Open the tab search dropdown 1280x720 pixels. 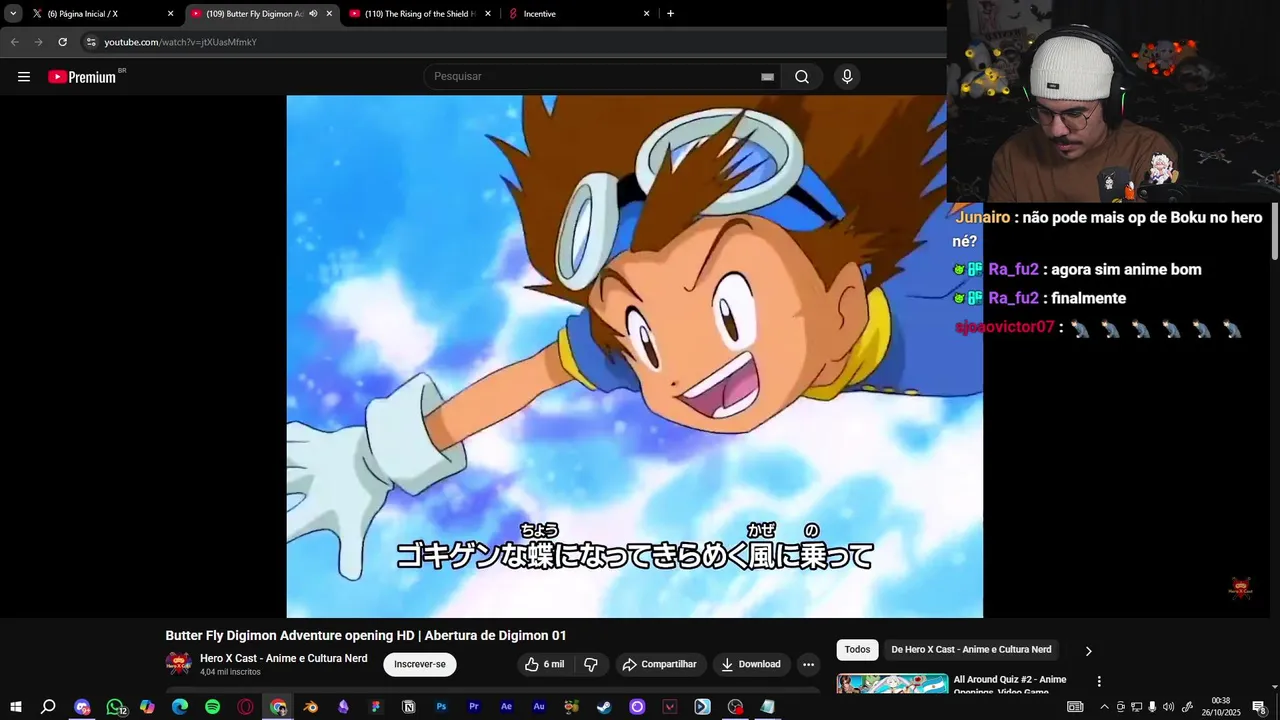tap(13, 14)
